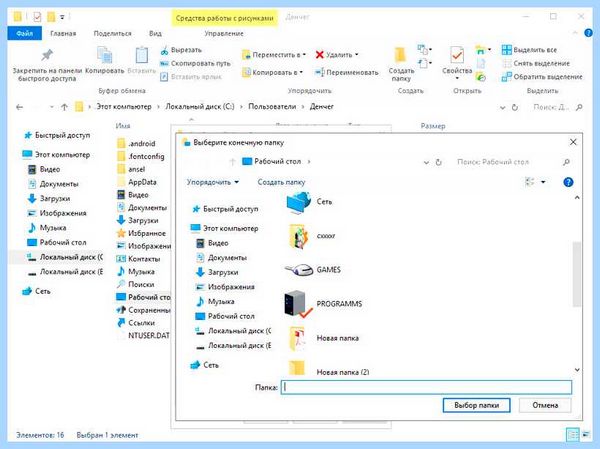Click Deselect all in ribbon
The height and width of the screenshot is (449, 600).
point(536,63)
